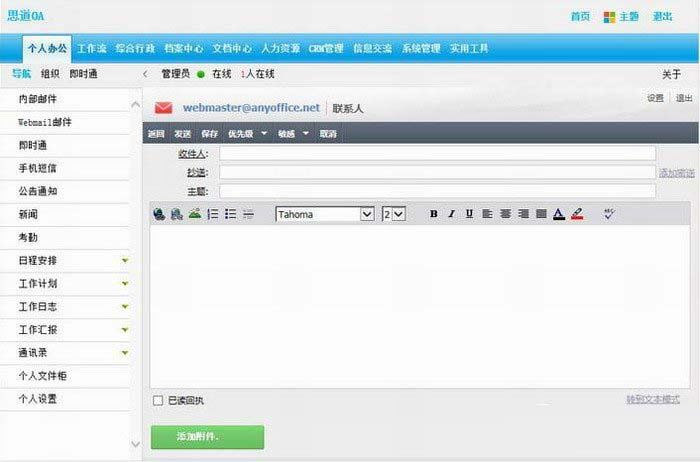This screenshot has width=700, height=462.
Task: Expand the 工作日志 sidebar section
Action: [125, 307]
